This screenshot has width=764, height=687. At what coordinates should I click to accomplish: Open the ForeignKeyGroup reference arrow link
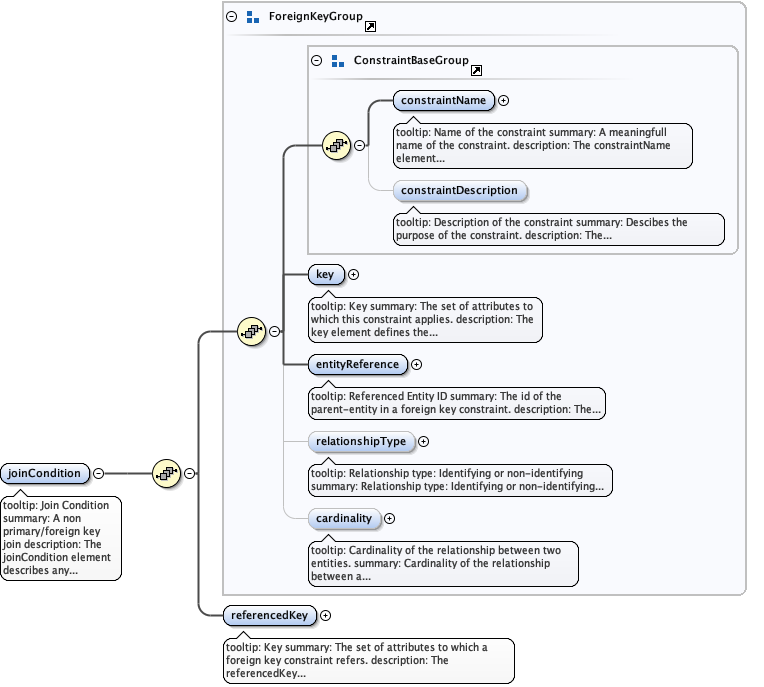(371, 25)
